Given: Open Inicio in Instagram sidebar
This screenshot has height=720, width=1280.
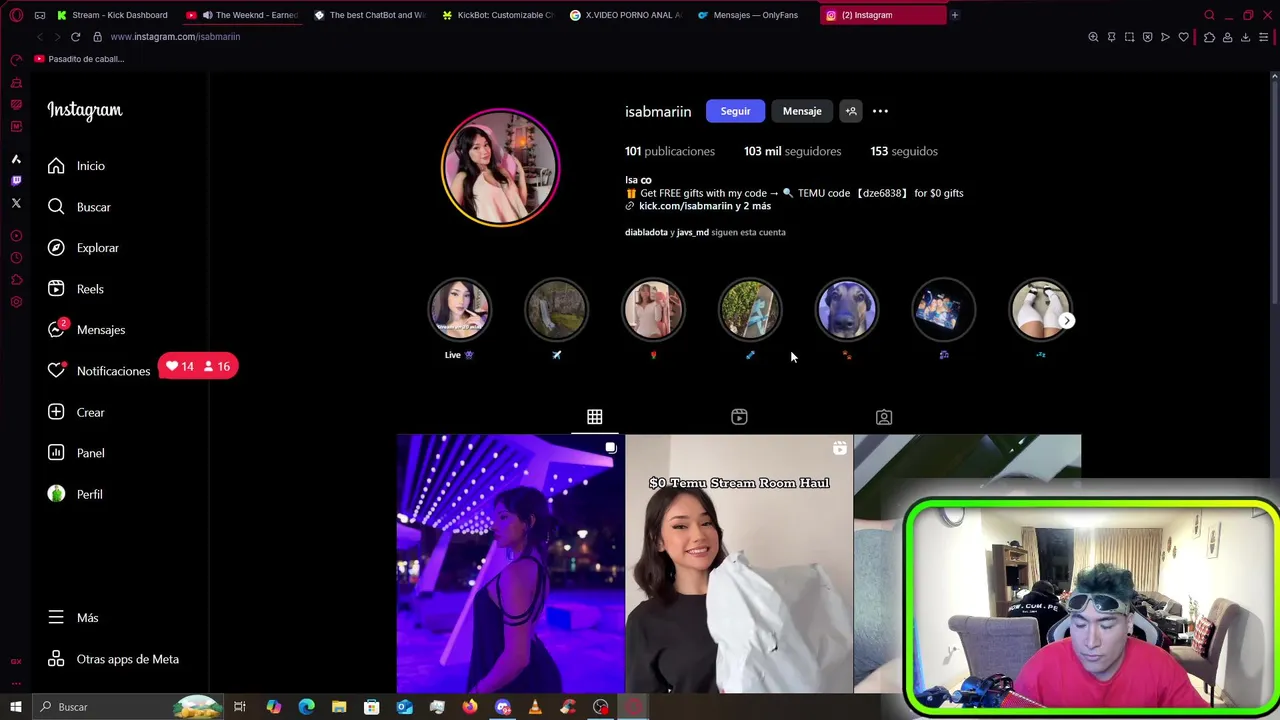Looking at the screenshot, I should [x=76, y=166].
